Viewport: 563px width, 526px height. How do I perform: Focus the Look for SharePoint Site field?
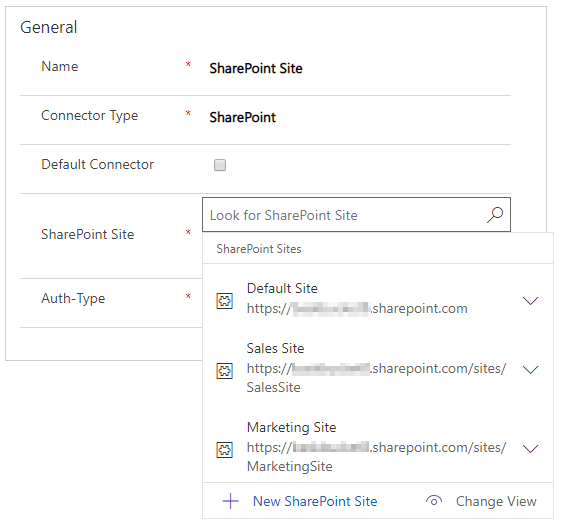point(356,215)
